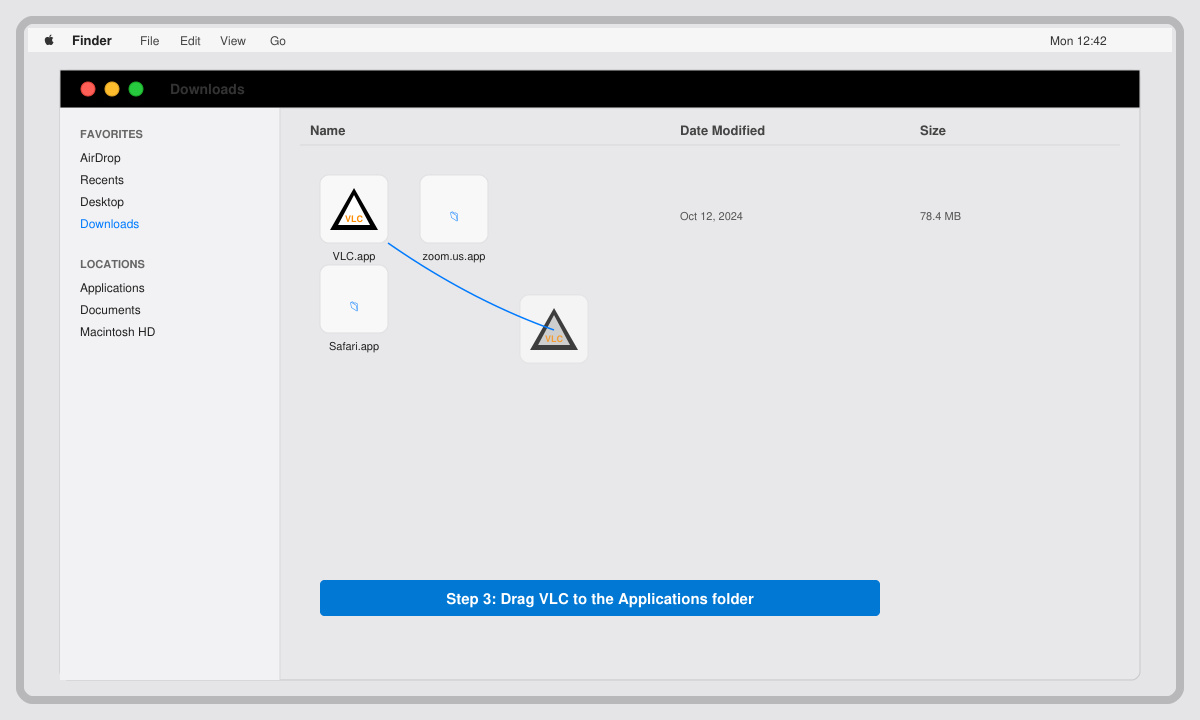1200x720 pixels.
Task: Sort by the Size column header
Action: click(933, 131)
